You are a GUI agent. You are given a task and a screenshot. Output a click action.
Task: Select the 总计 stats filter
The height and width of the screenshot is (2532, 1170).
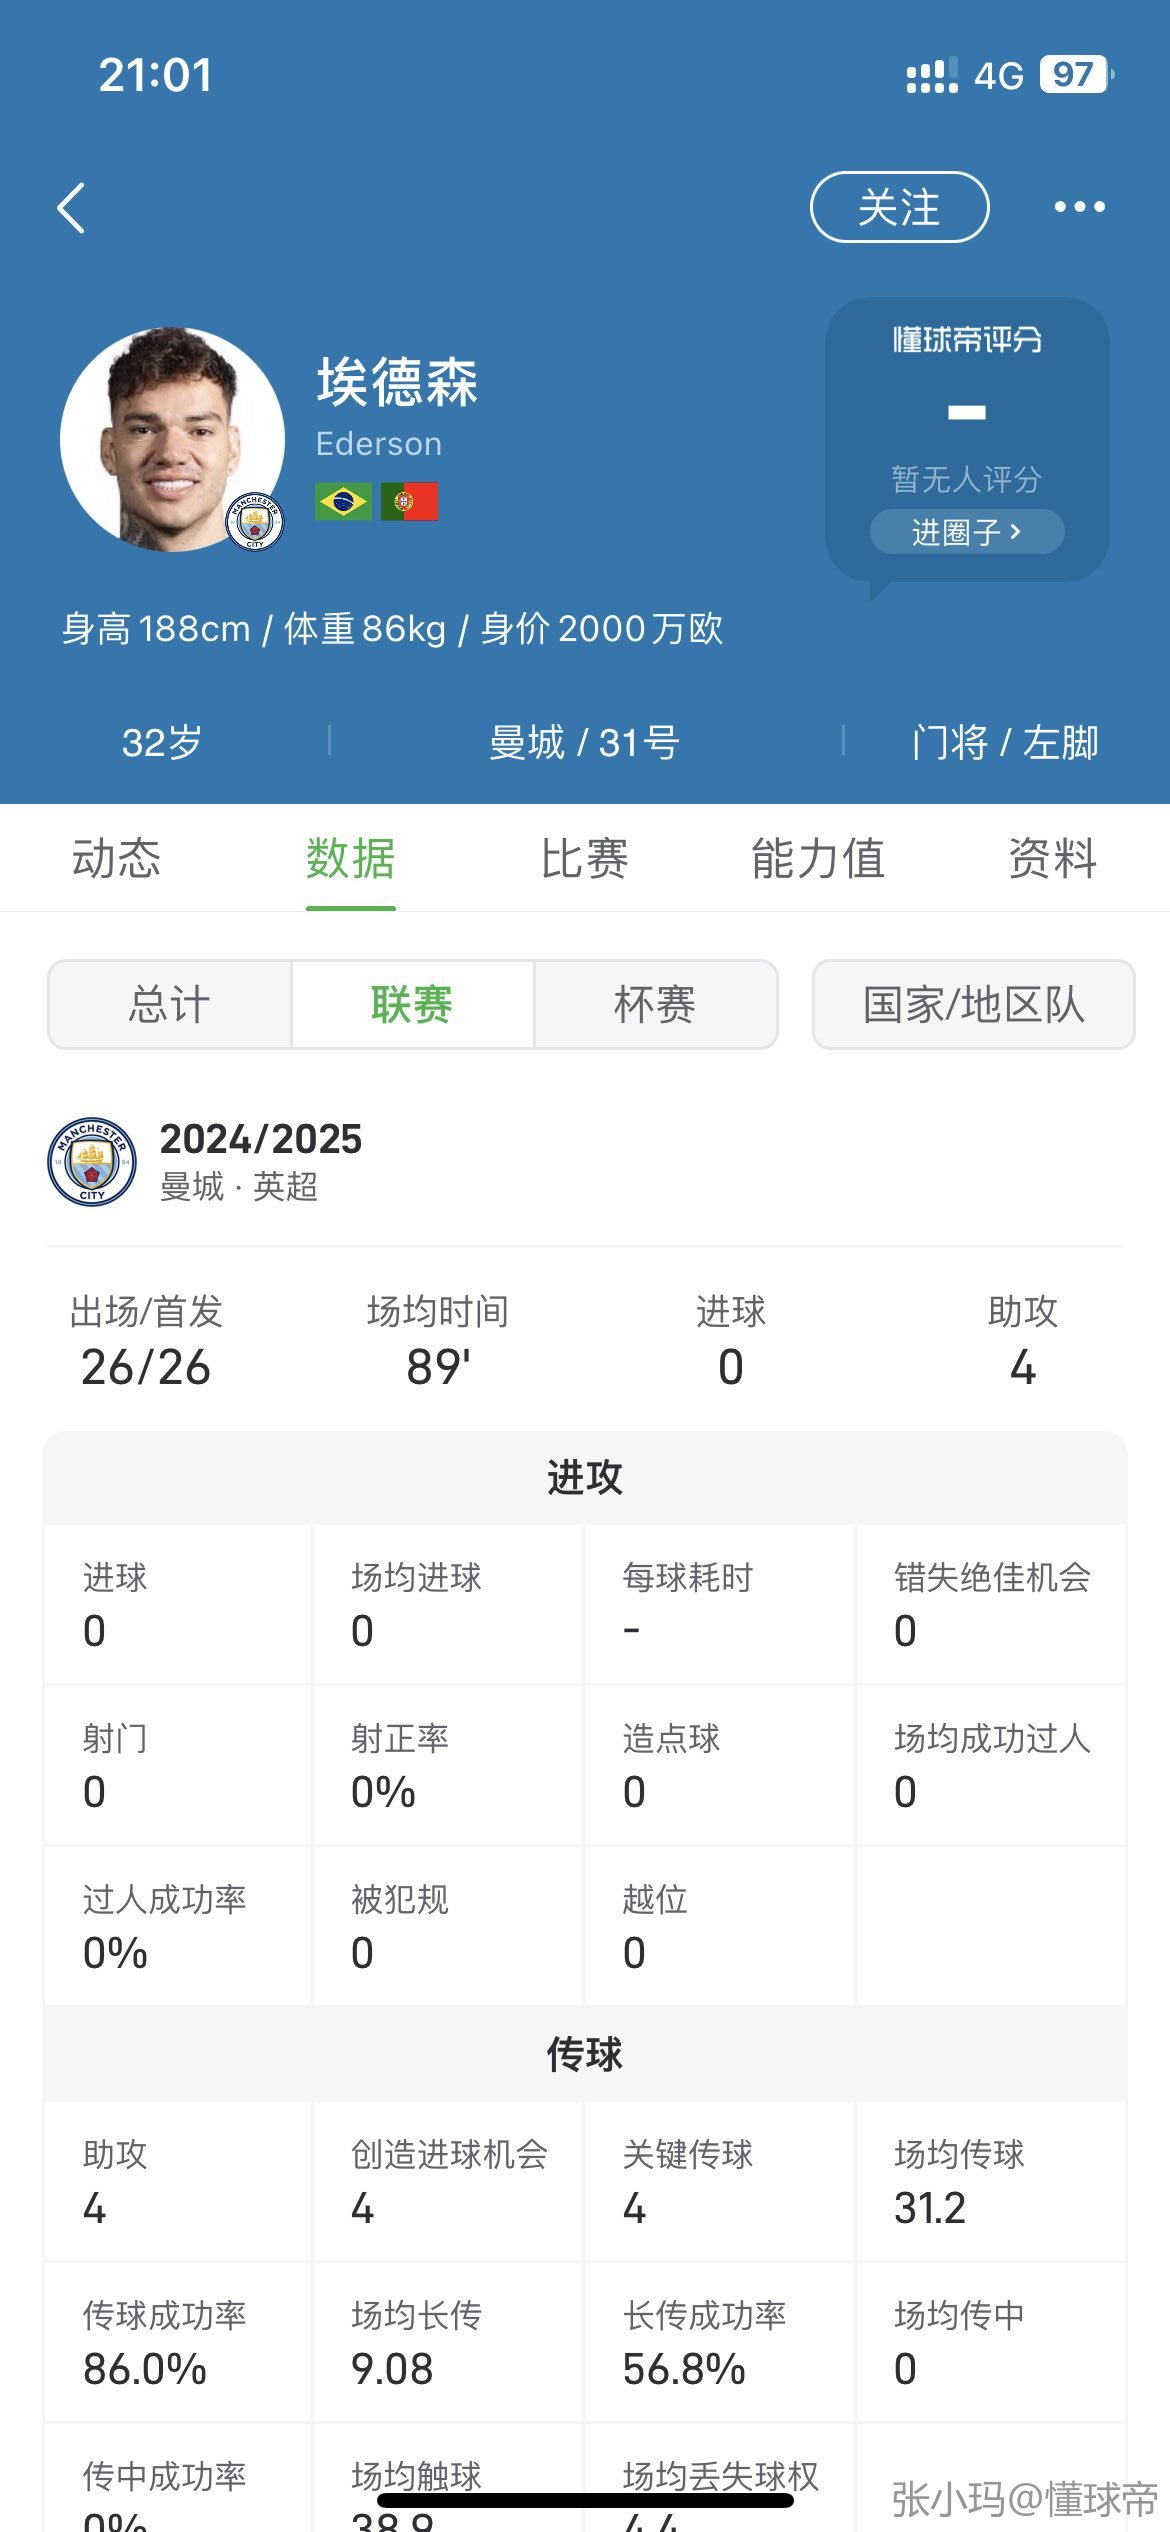[170, 1005]
